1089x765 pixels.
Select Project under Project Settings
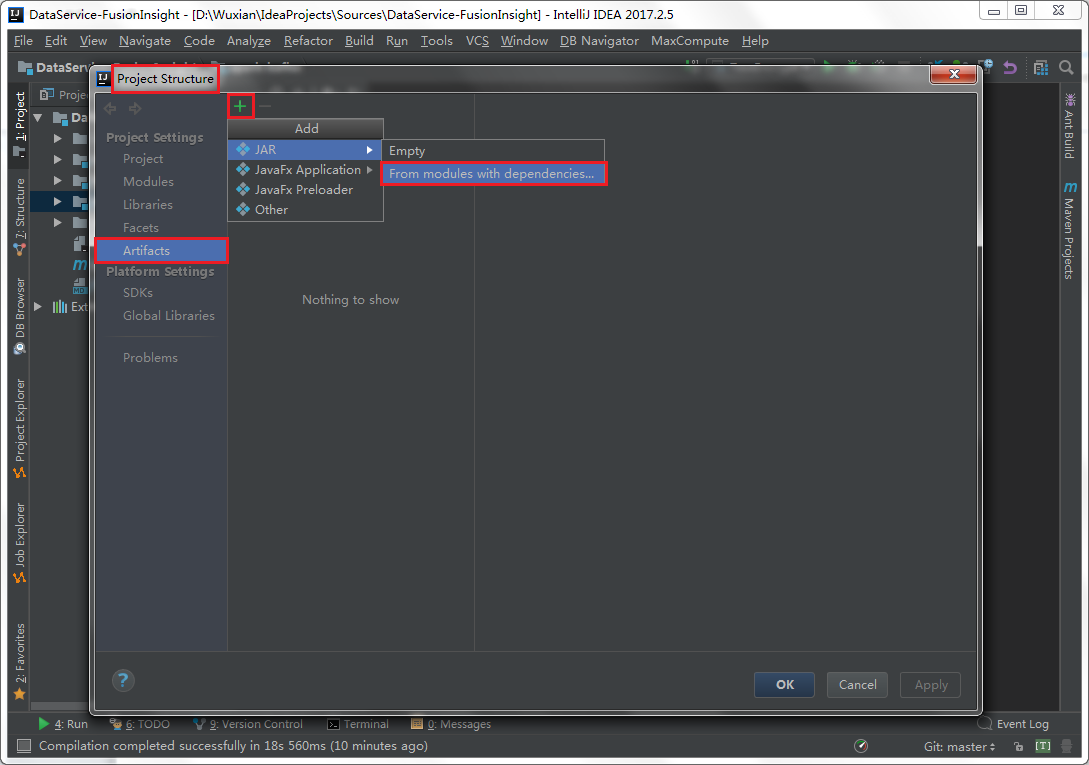click(x=143, y=158)
